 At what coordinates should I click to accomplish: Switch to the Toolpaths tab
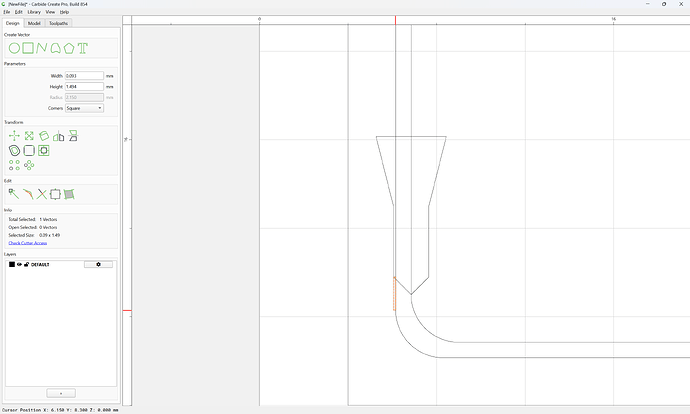point(59,23)
